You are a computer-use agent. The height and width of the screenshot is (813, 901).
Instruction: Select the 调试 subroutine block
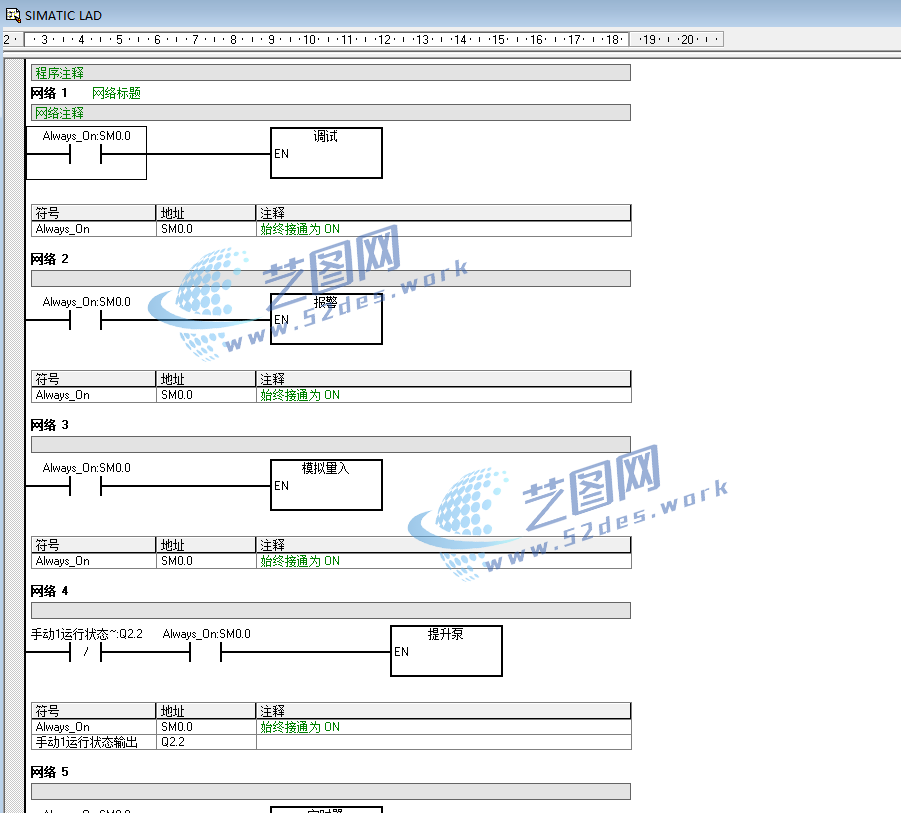point(326,153)
